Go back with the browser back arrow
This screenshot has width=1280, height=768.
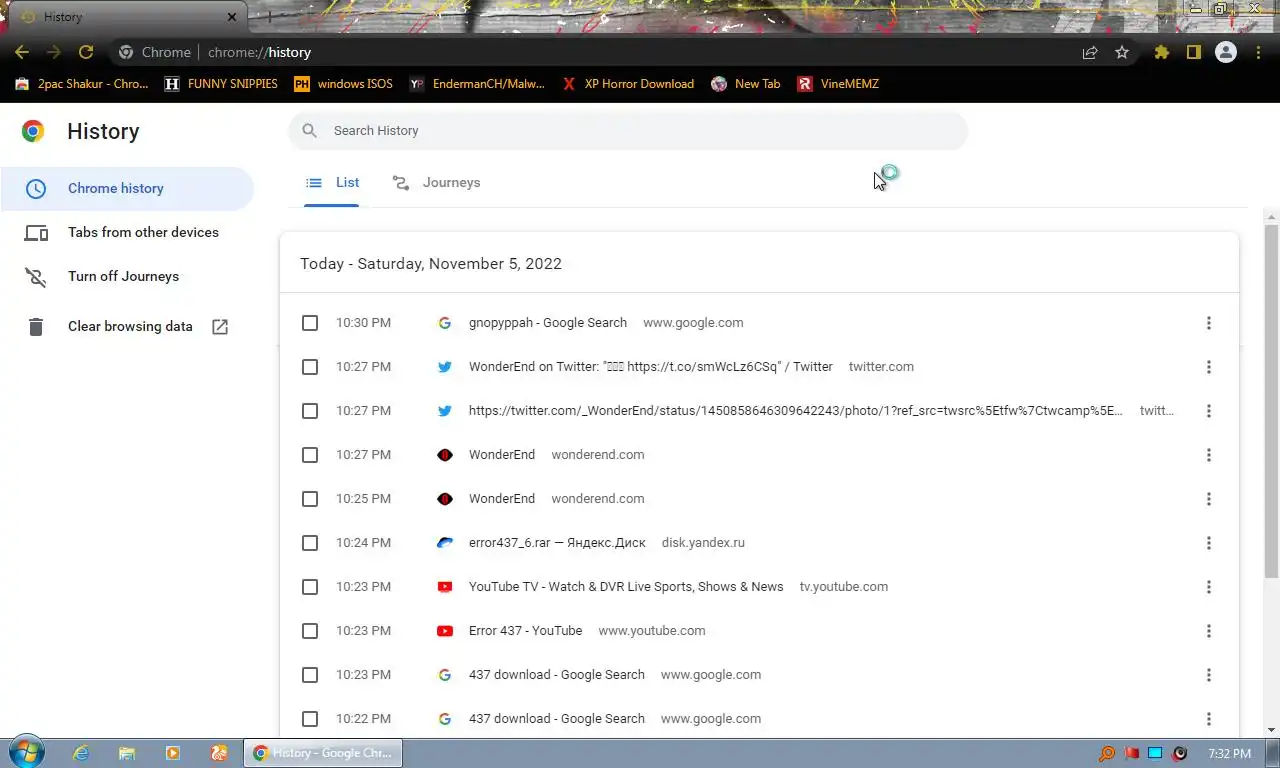tap(22, 52)
